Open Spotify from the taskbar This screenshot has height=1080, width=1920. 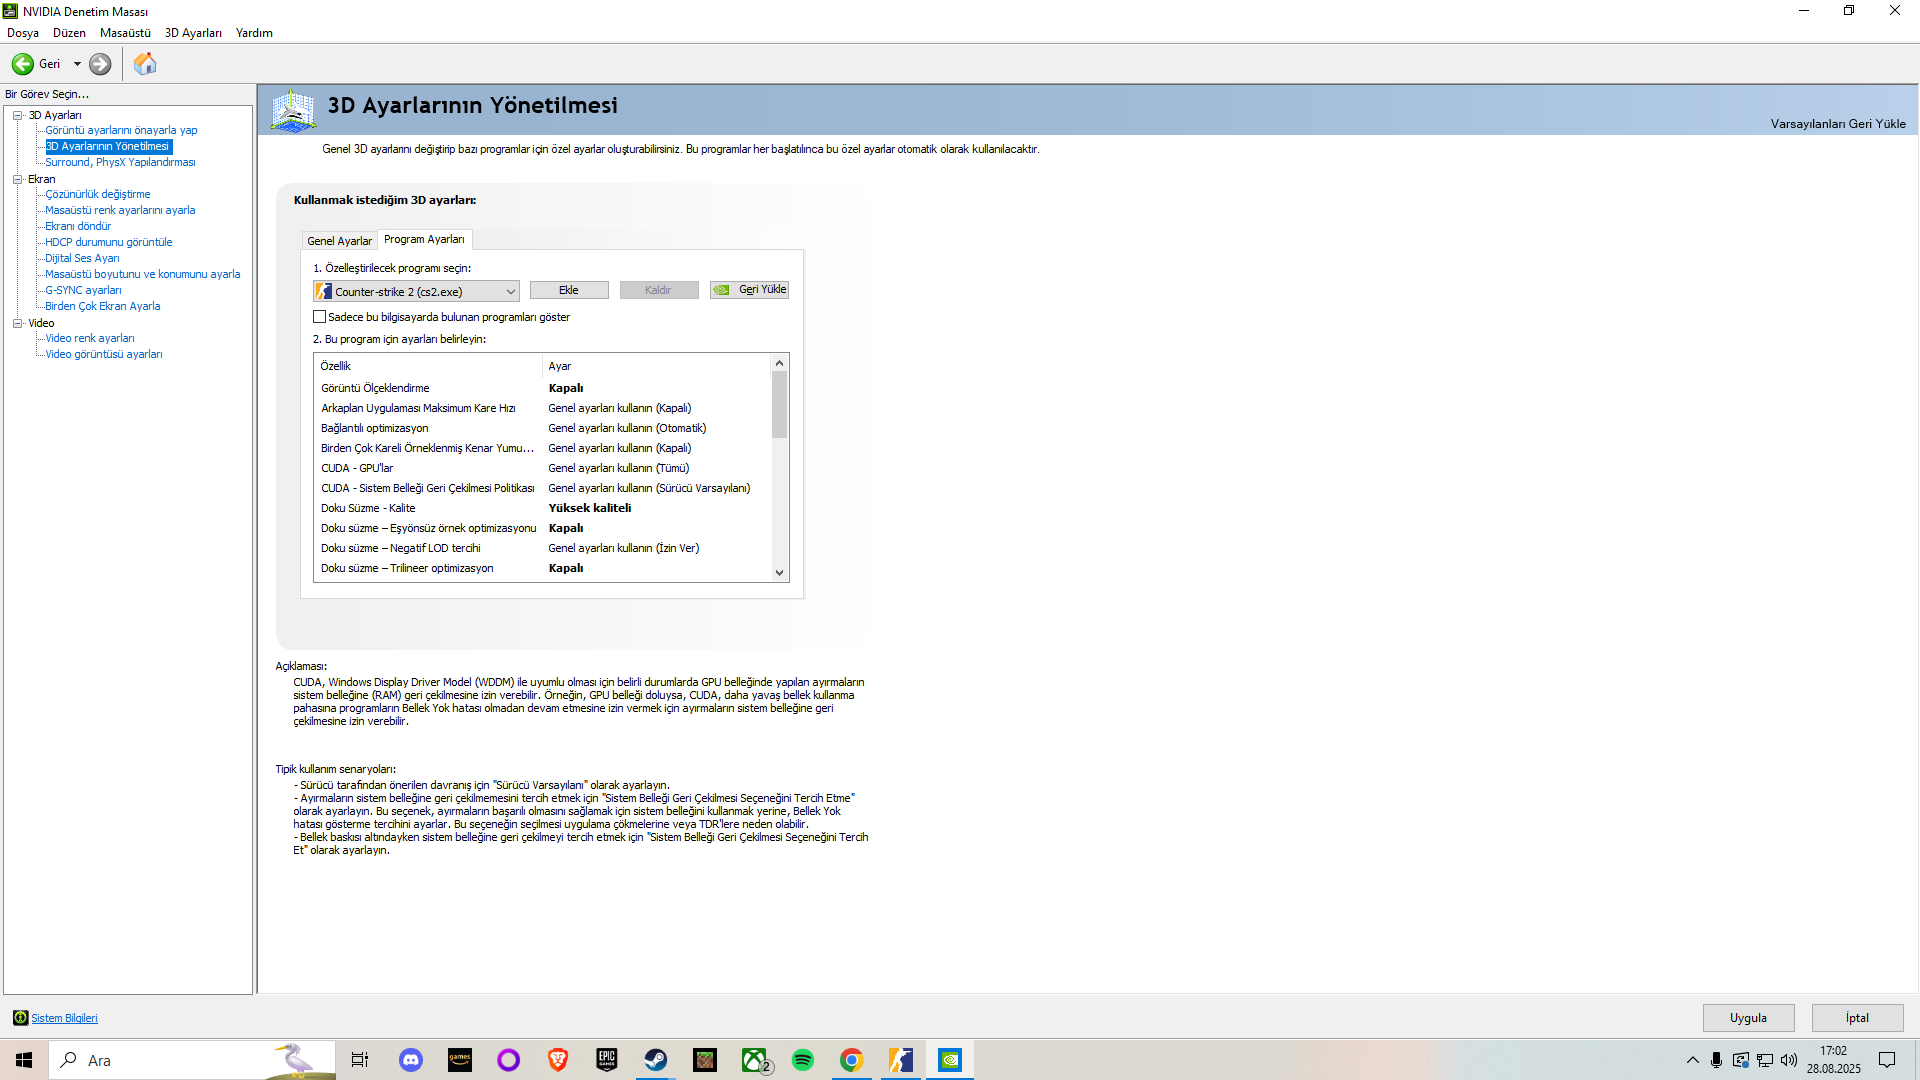tap(803, 1060)
